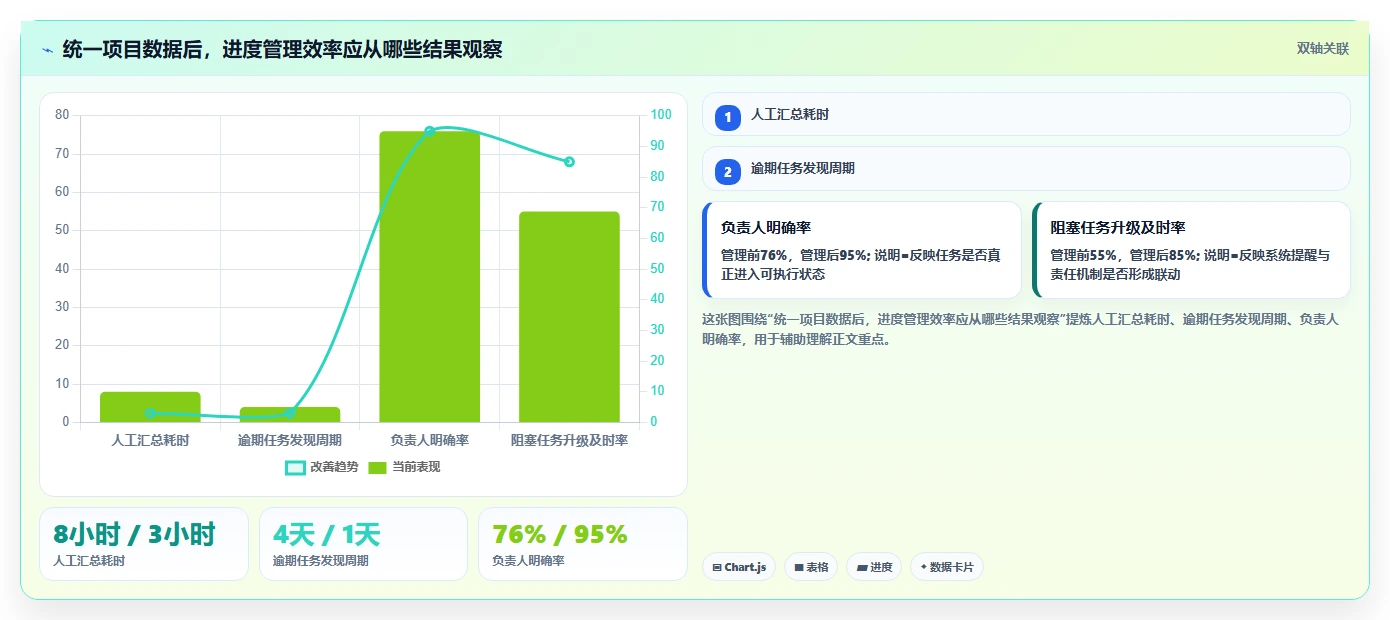Click the 双轴关联 label in the header

coord(1323,49)
